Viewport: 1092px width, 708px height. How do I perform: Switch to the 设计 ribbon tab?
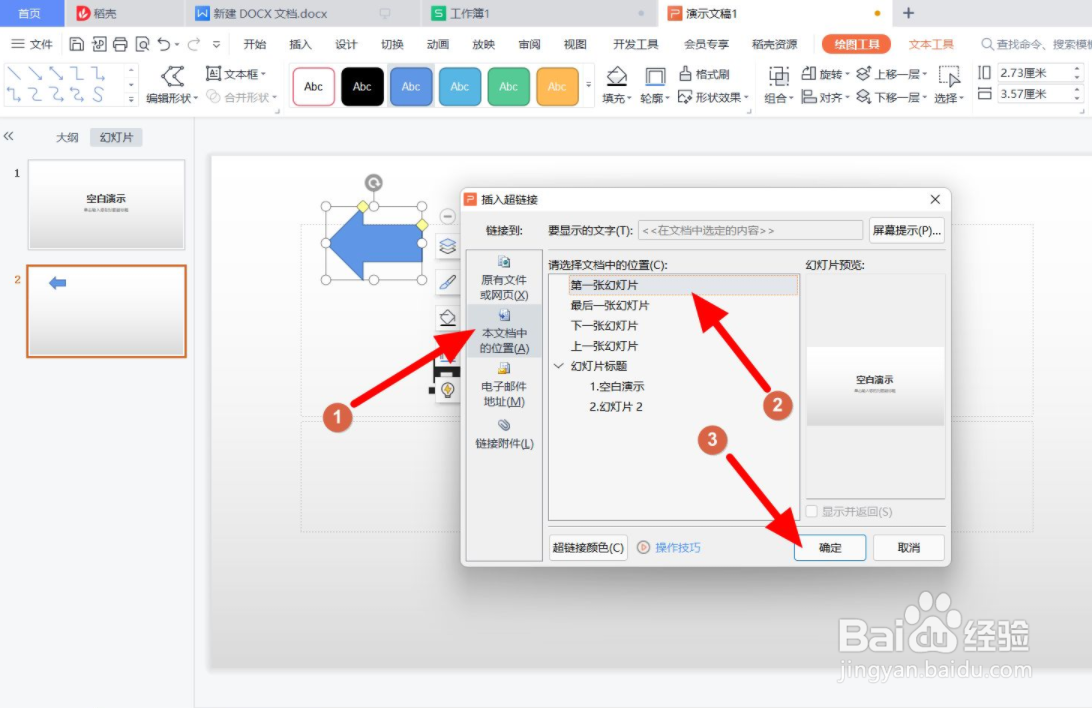pyautogui.click(x=346, y=45)
